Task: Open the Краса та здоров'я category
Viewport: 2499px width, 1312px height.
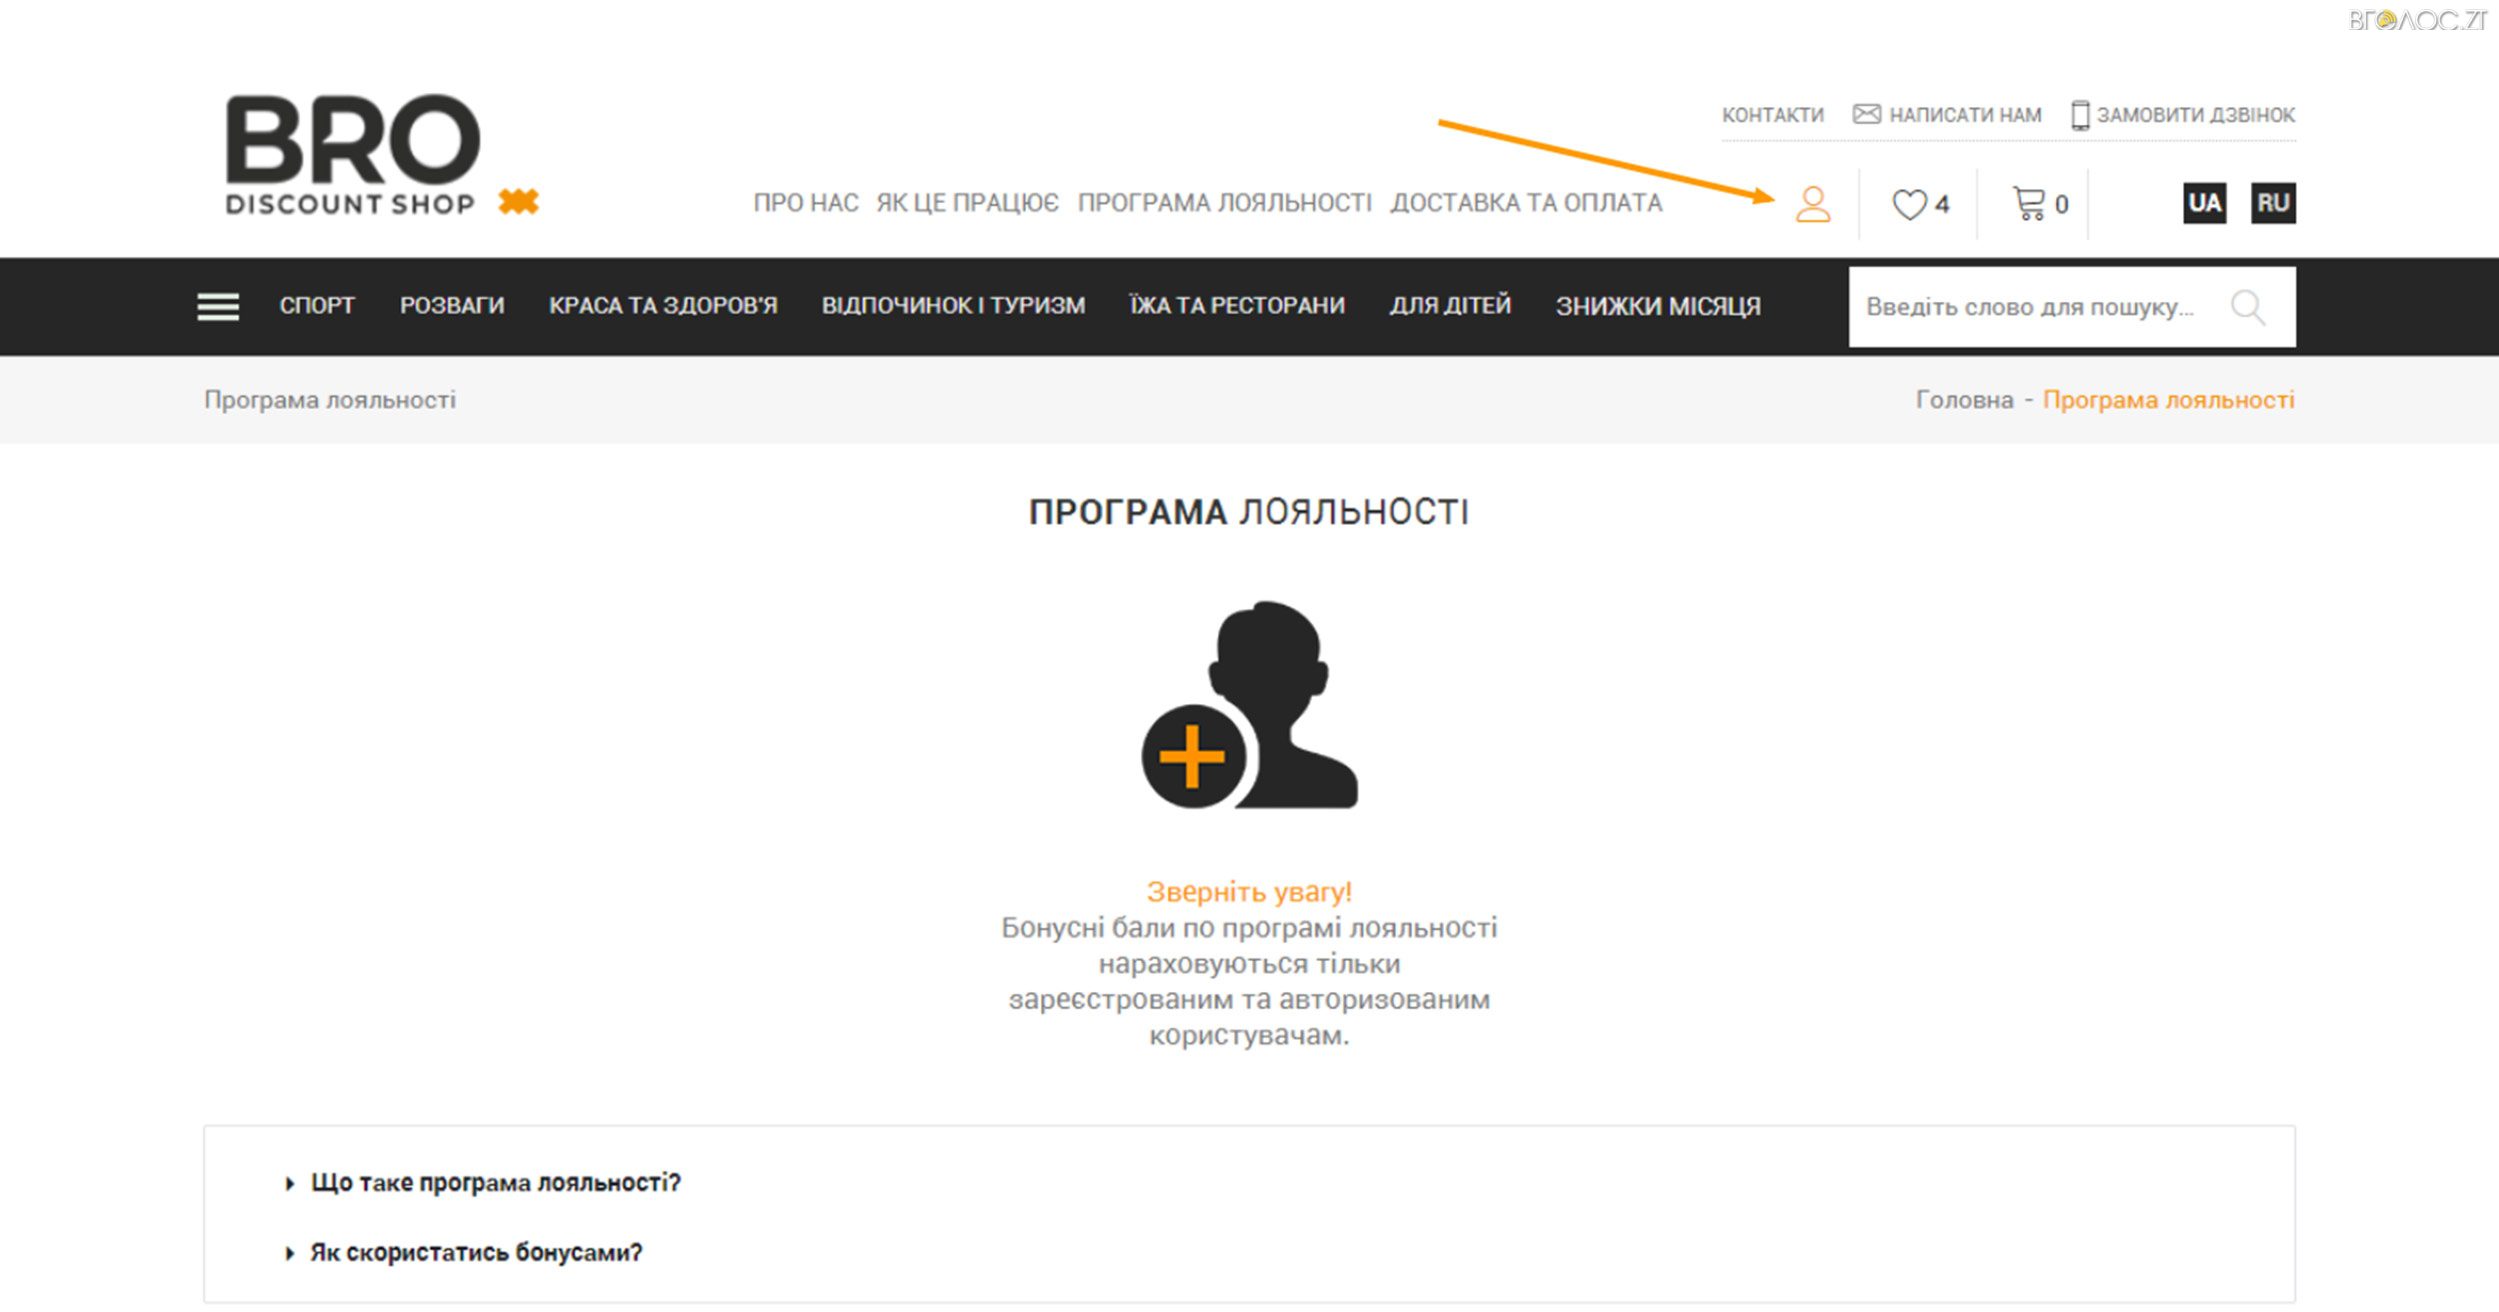Action: [x=662, y=305]
